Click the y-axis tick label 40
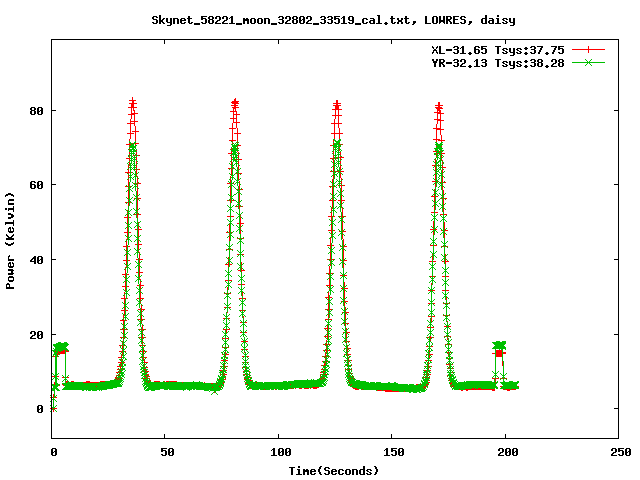Screen dimensions: 640x480 click(36, 260)
